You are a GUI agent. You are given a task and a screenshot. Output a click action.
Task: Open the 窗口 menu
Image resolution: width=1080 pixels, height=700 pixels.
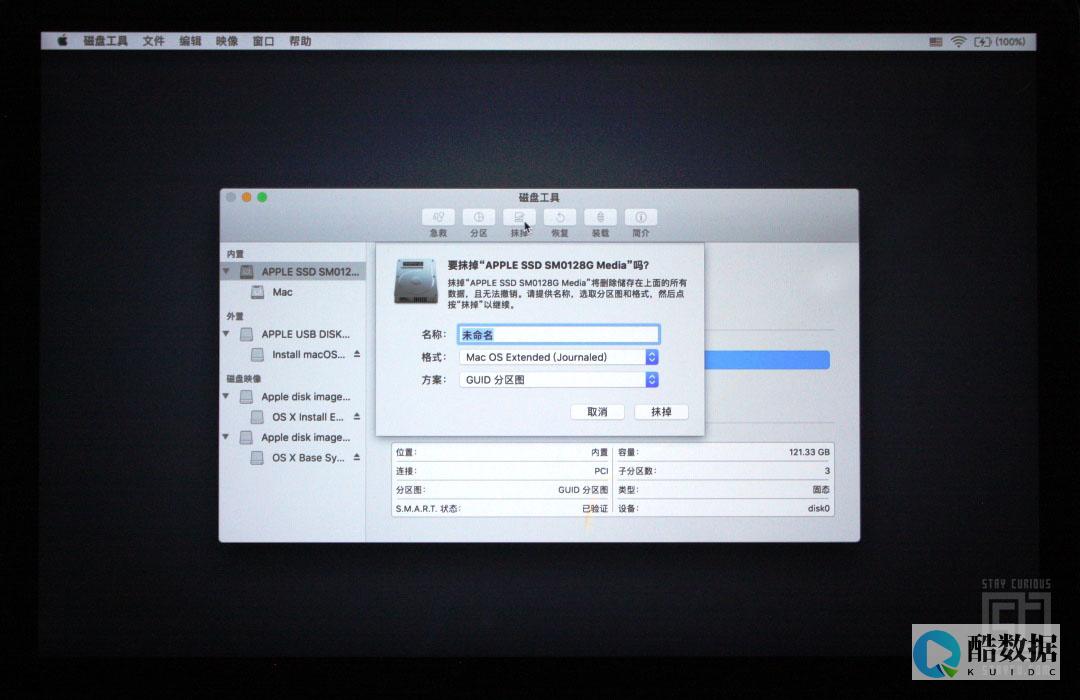(263, 41)
